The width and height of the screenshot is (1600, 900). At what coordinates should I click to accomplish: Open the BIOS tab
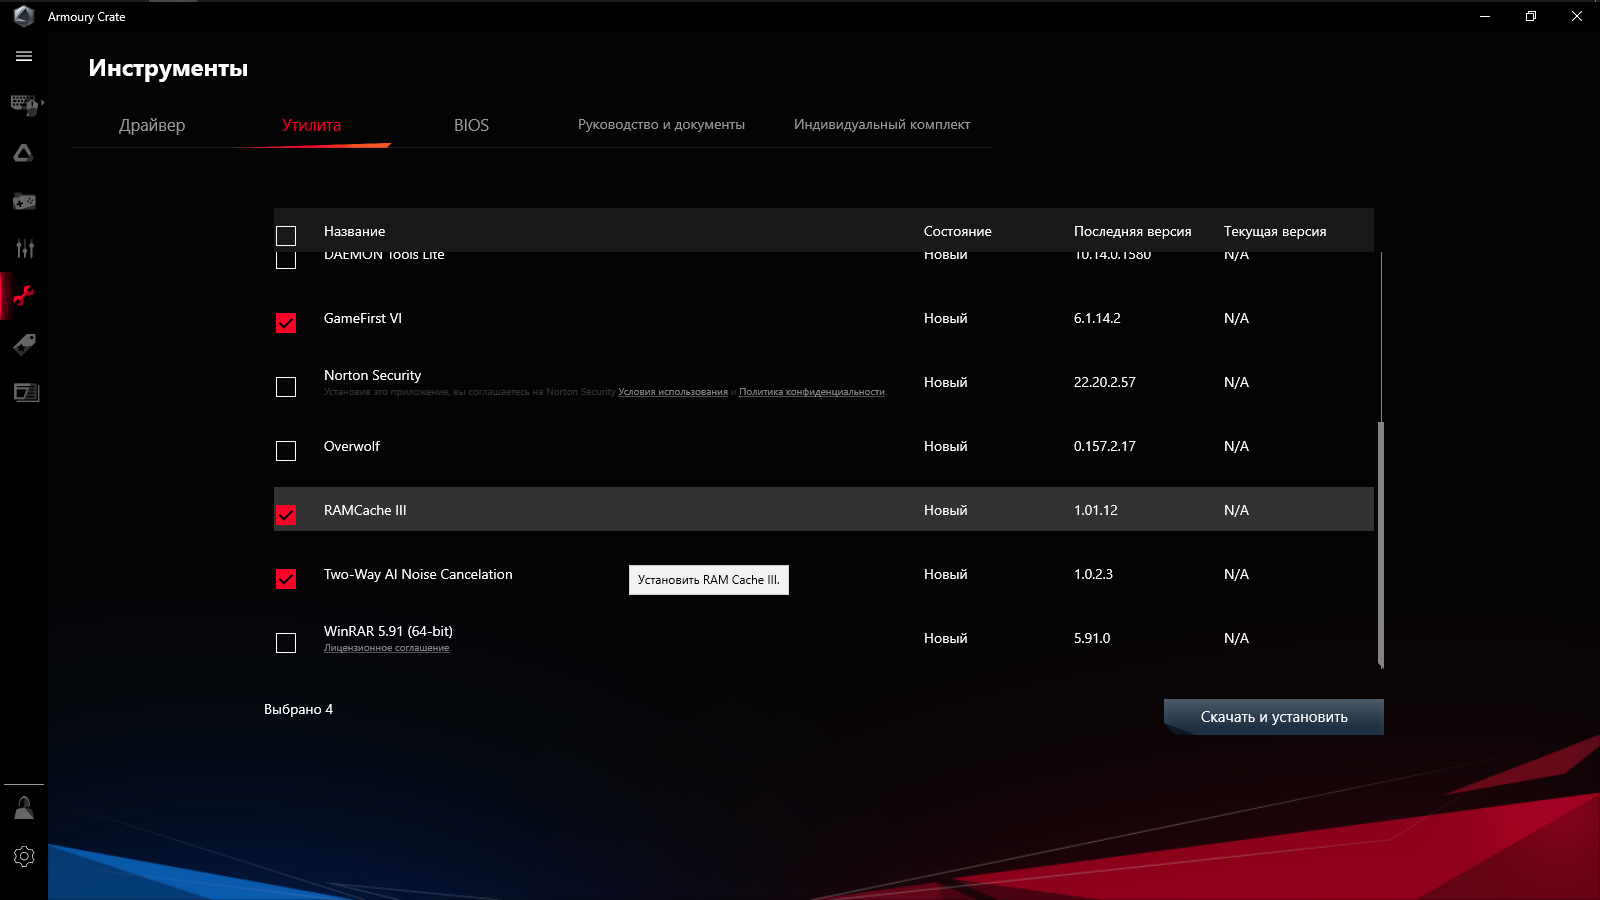(x=471, y=125)
